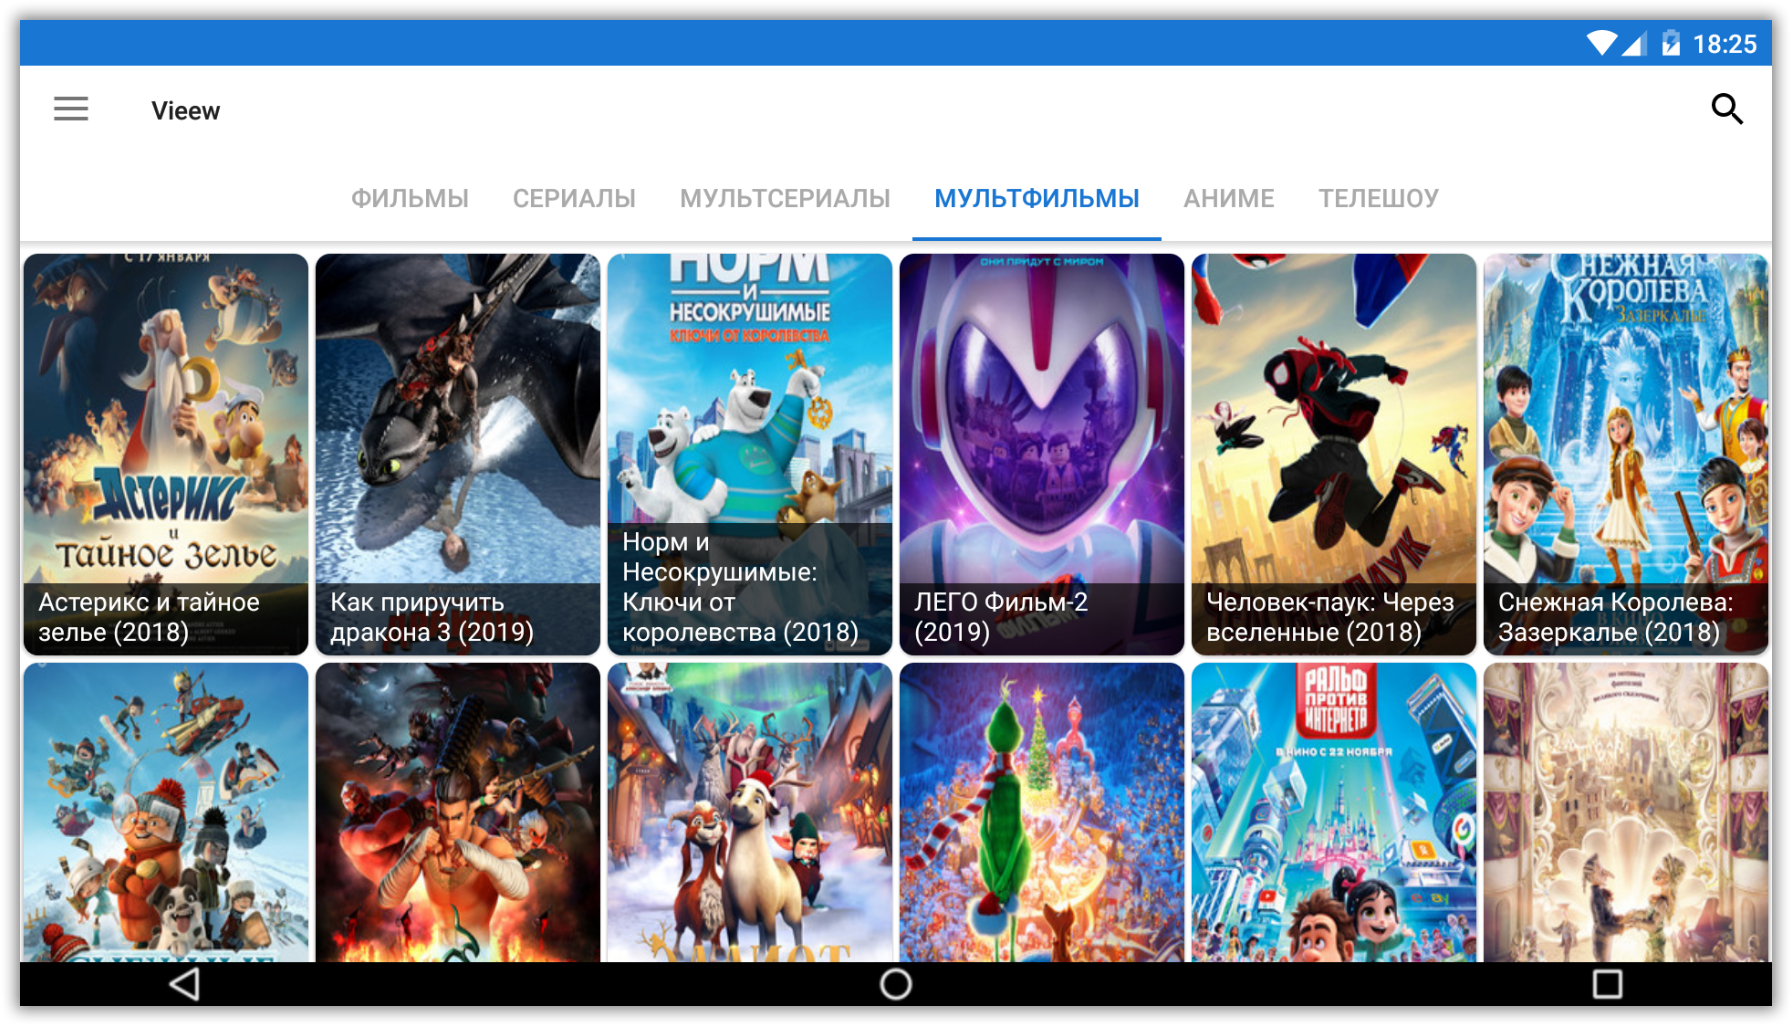This screenshot has width=1792, height=1026.
Task: Open the recent apps square button
Action: pyautogui.click(x=1607, y=984)
